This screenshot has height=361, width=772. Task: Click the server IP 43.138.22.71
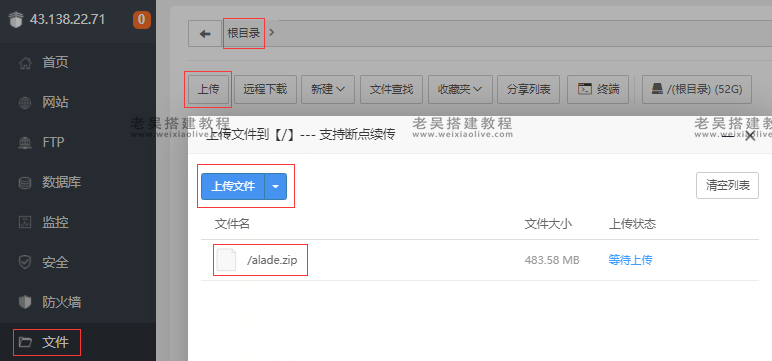click(67, 20)
